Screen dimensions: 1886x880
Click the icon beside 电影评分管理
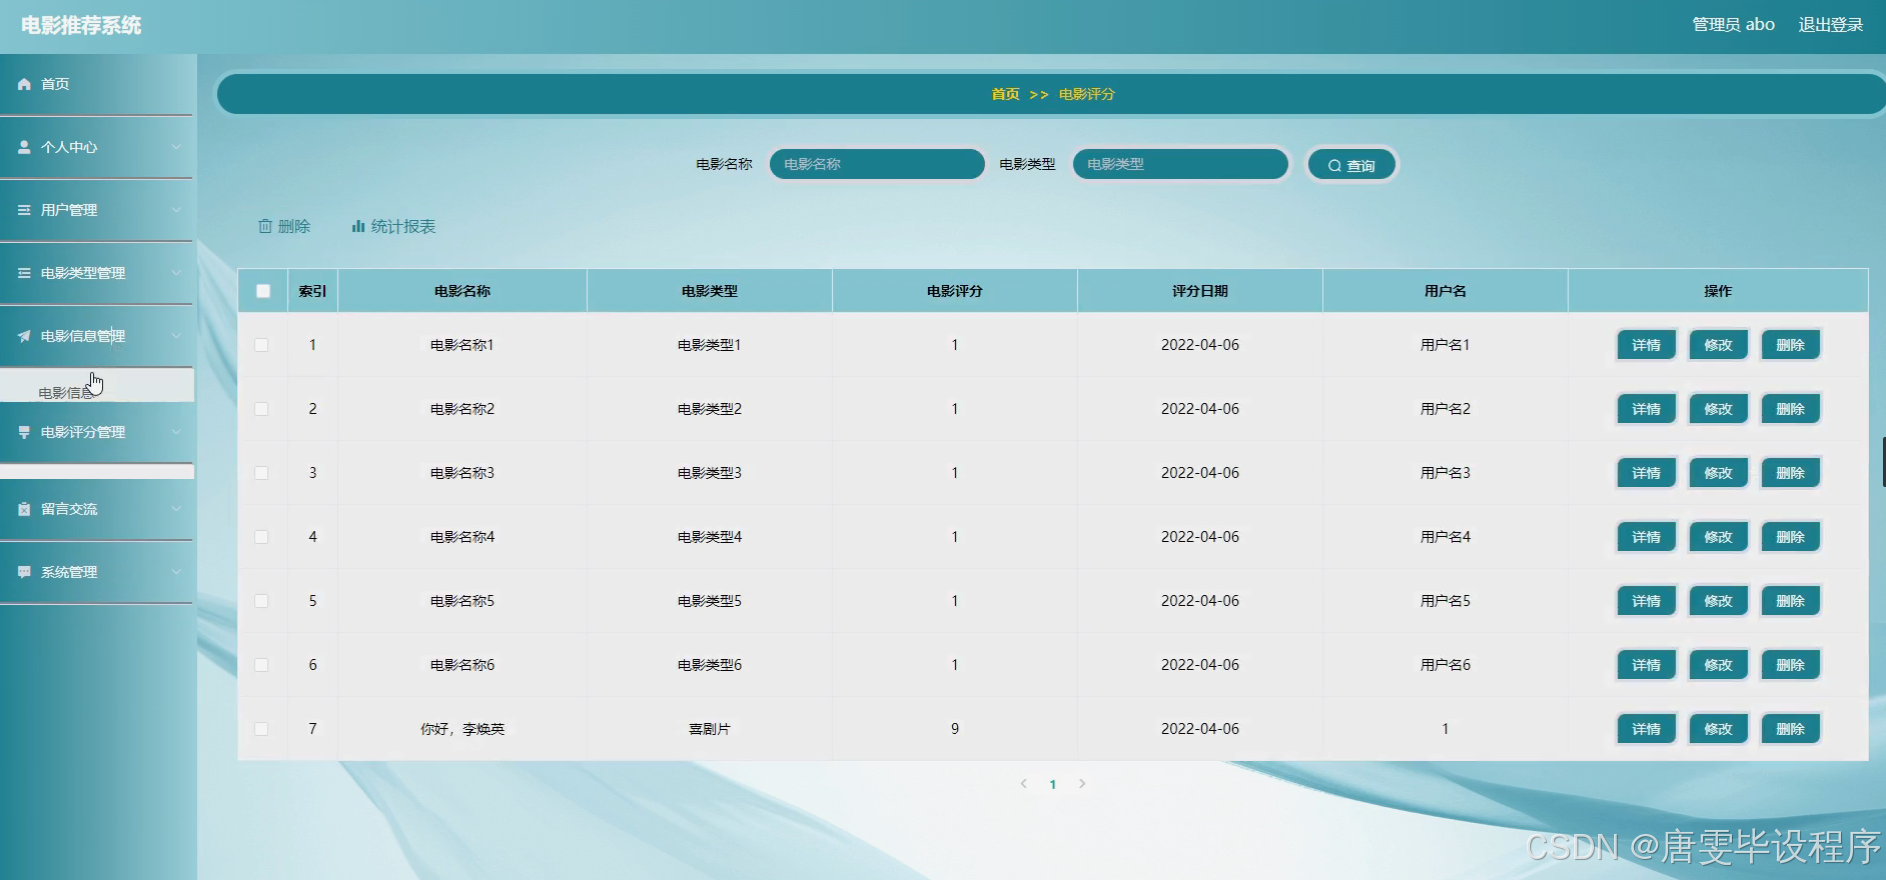pos(24,432)
